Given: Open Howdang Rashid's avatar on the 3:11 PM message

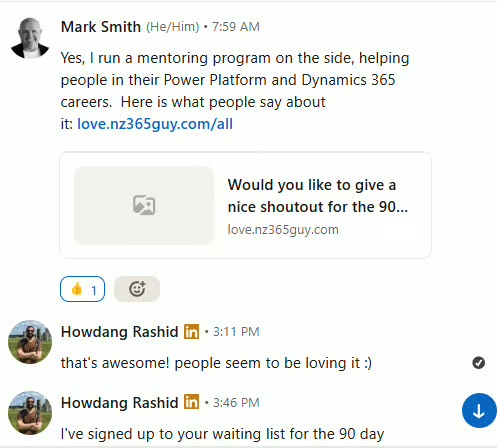Looking at the screenshot, I should point(30,342).
